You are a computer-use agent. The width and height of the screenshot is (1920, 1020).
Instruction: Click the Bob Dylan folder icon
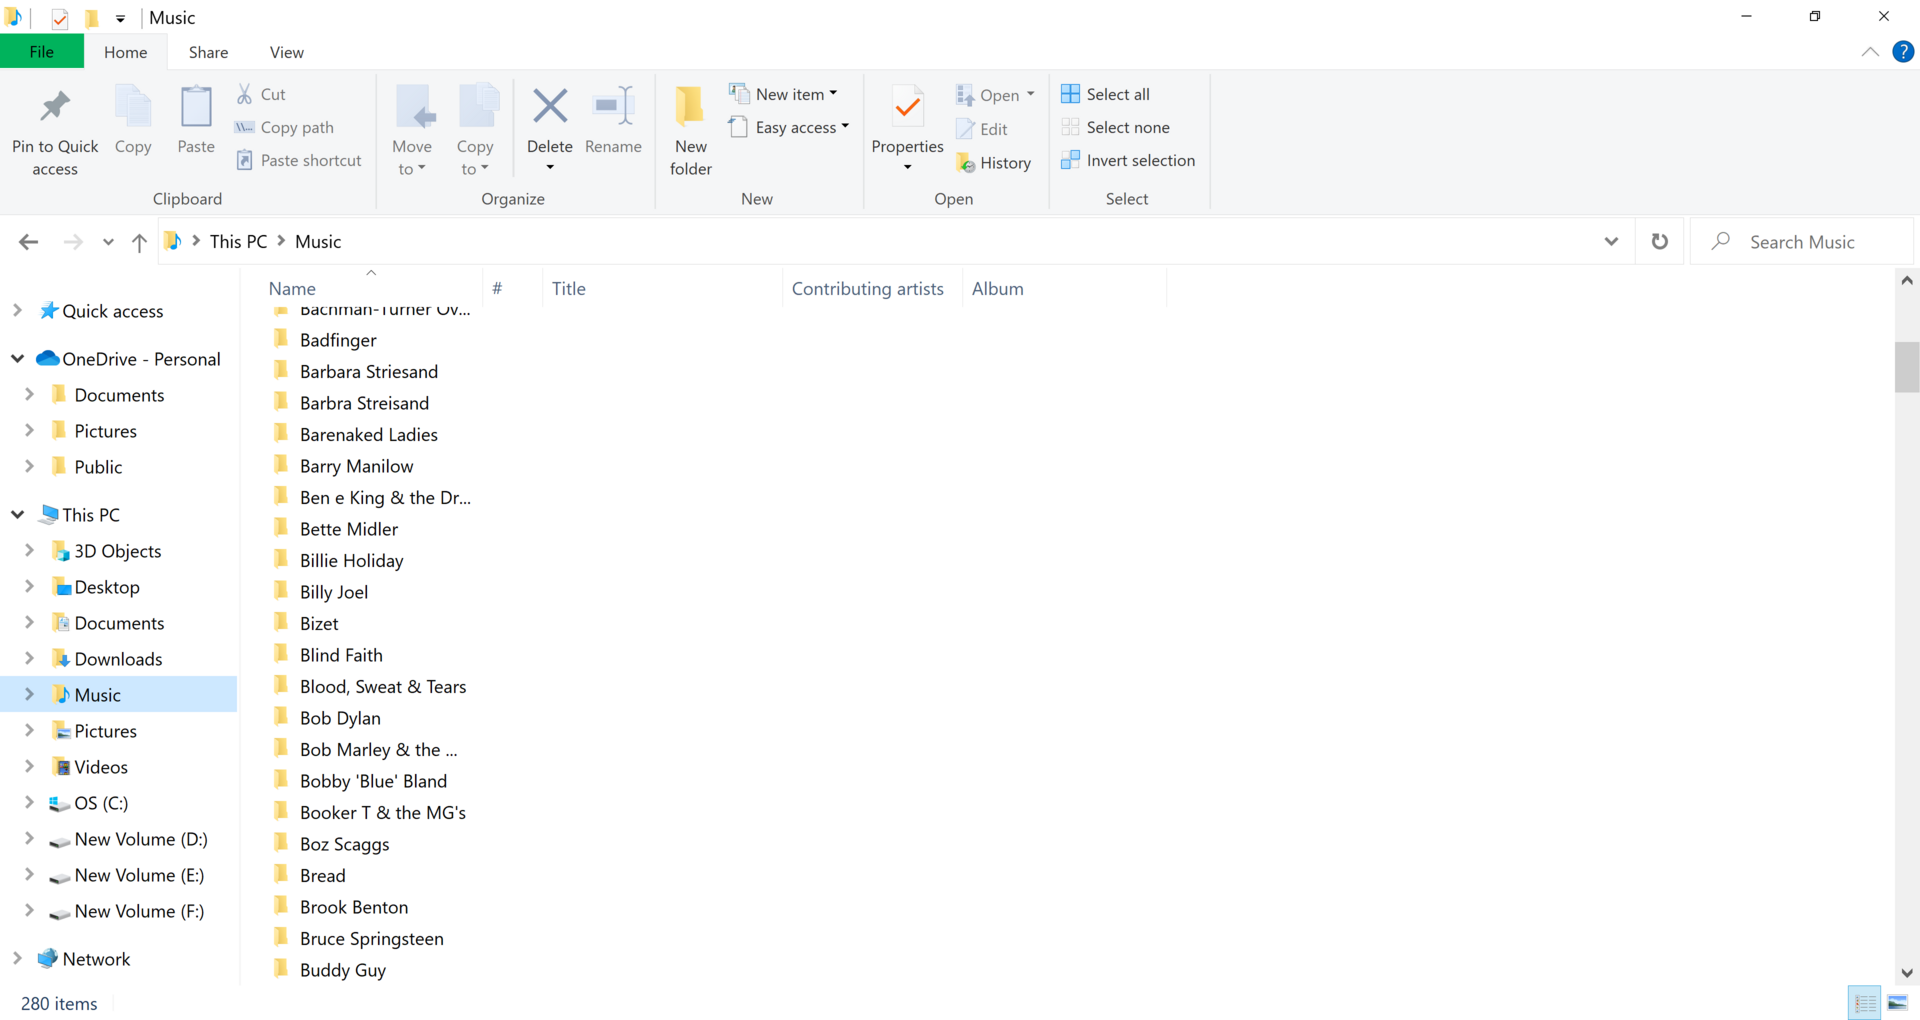click(281, 717)
